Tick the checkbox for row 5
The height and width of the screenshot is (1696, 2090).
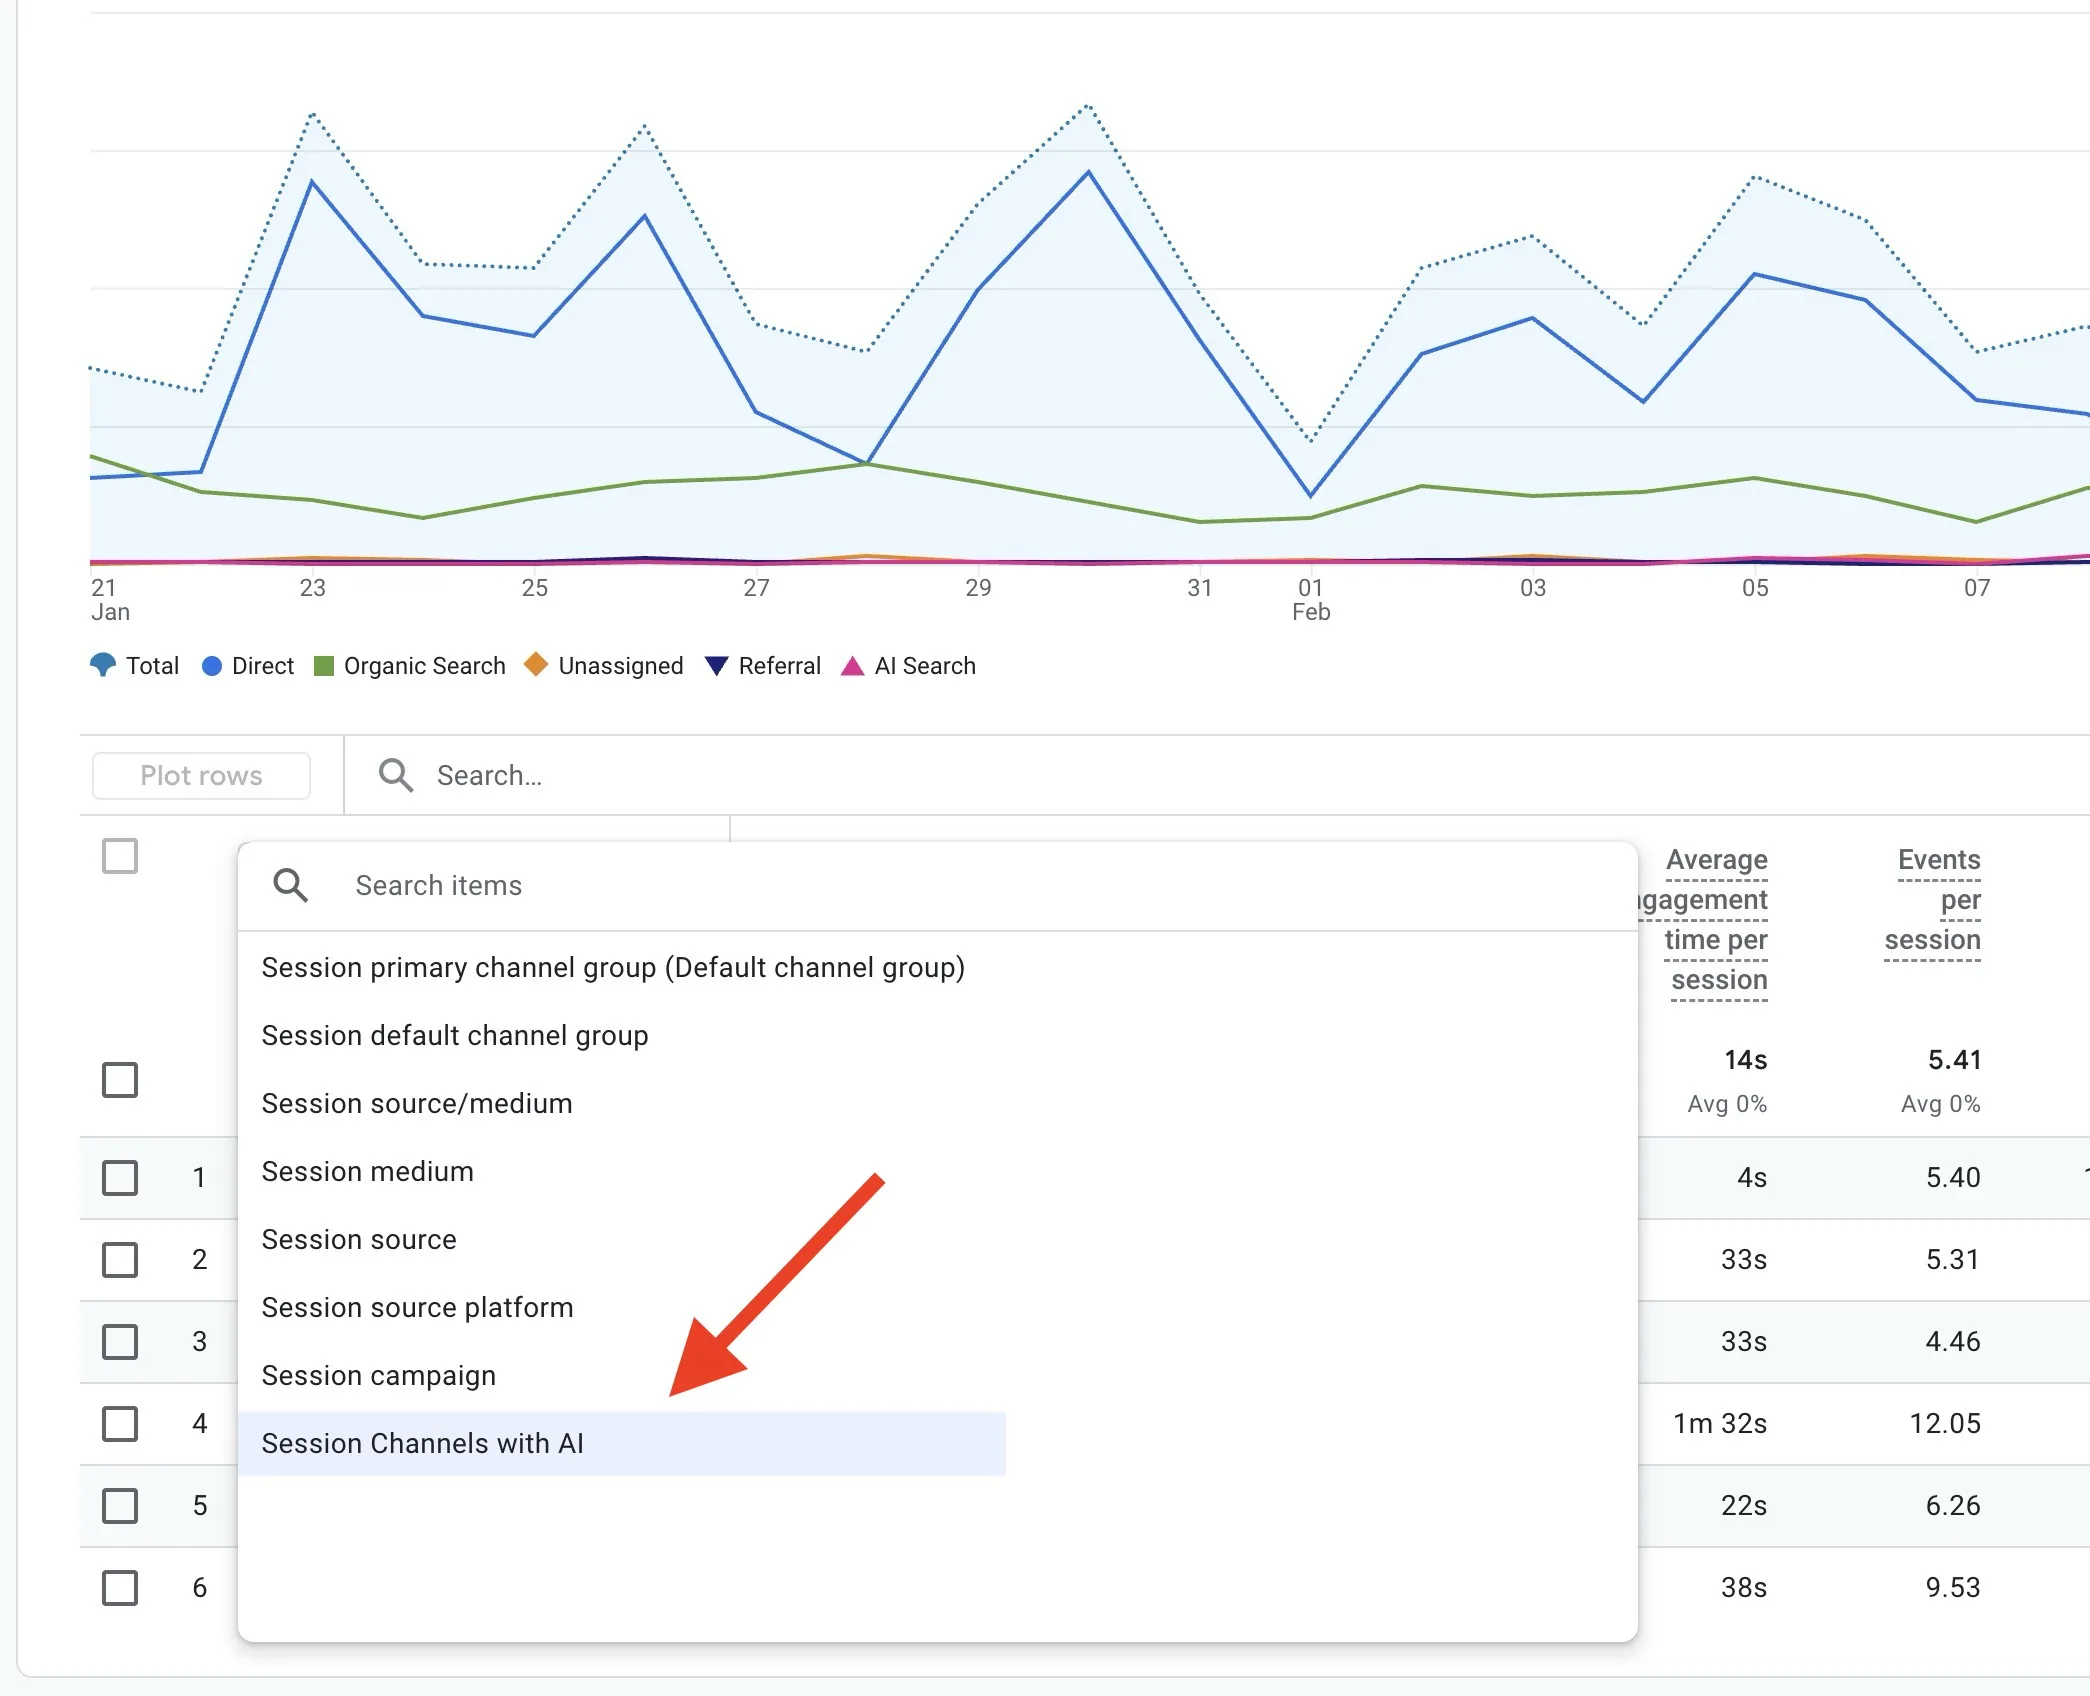click(120, 1506)
